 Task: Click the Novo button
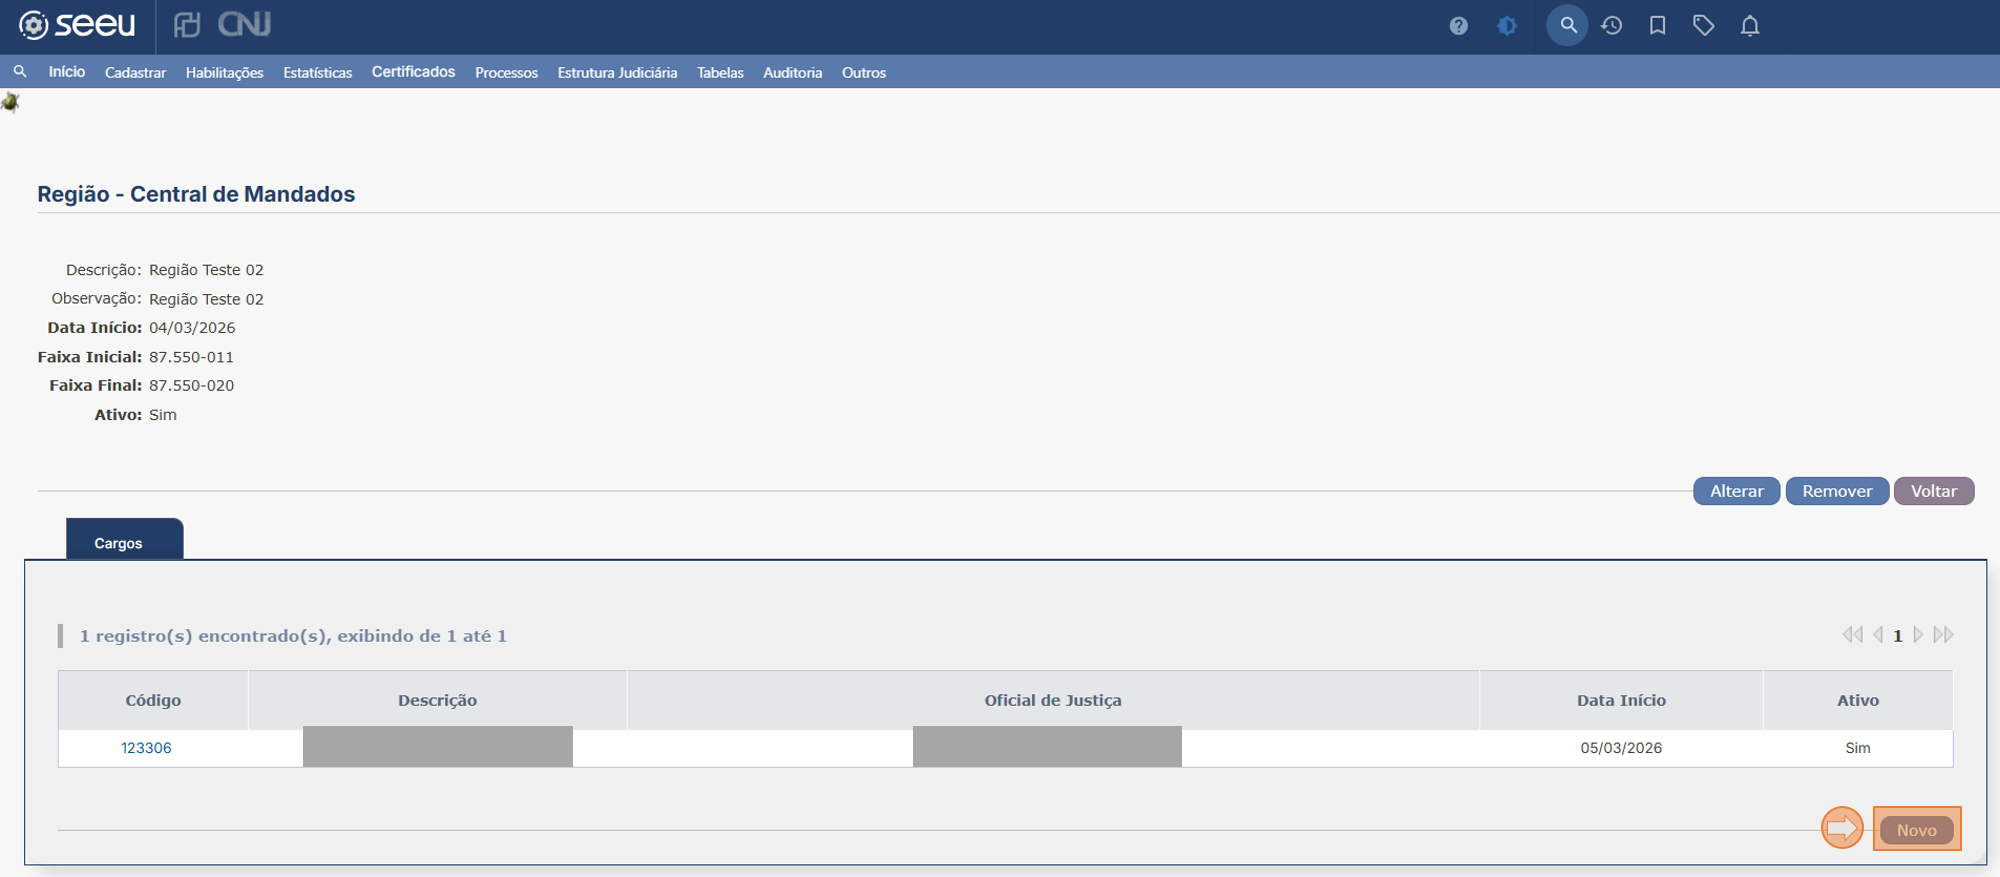(x=1916, y=830)
